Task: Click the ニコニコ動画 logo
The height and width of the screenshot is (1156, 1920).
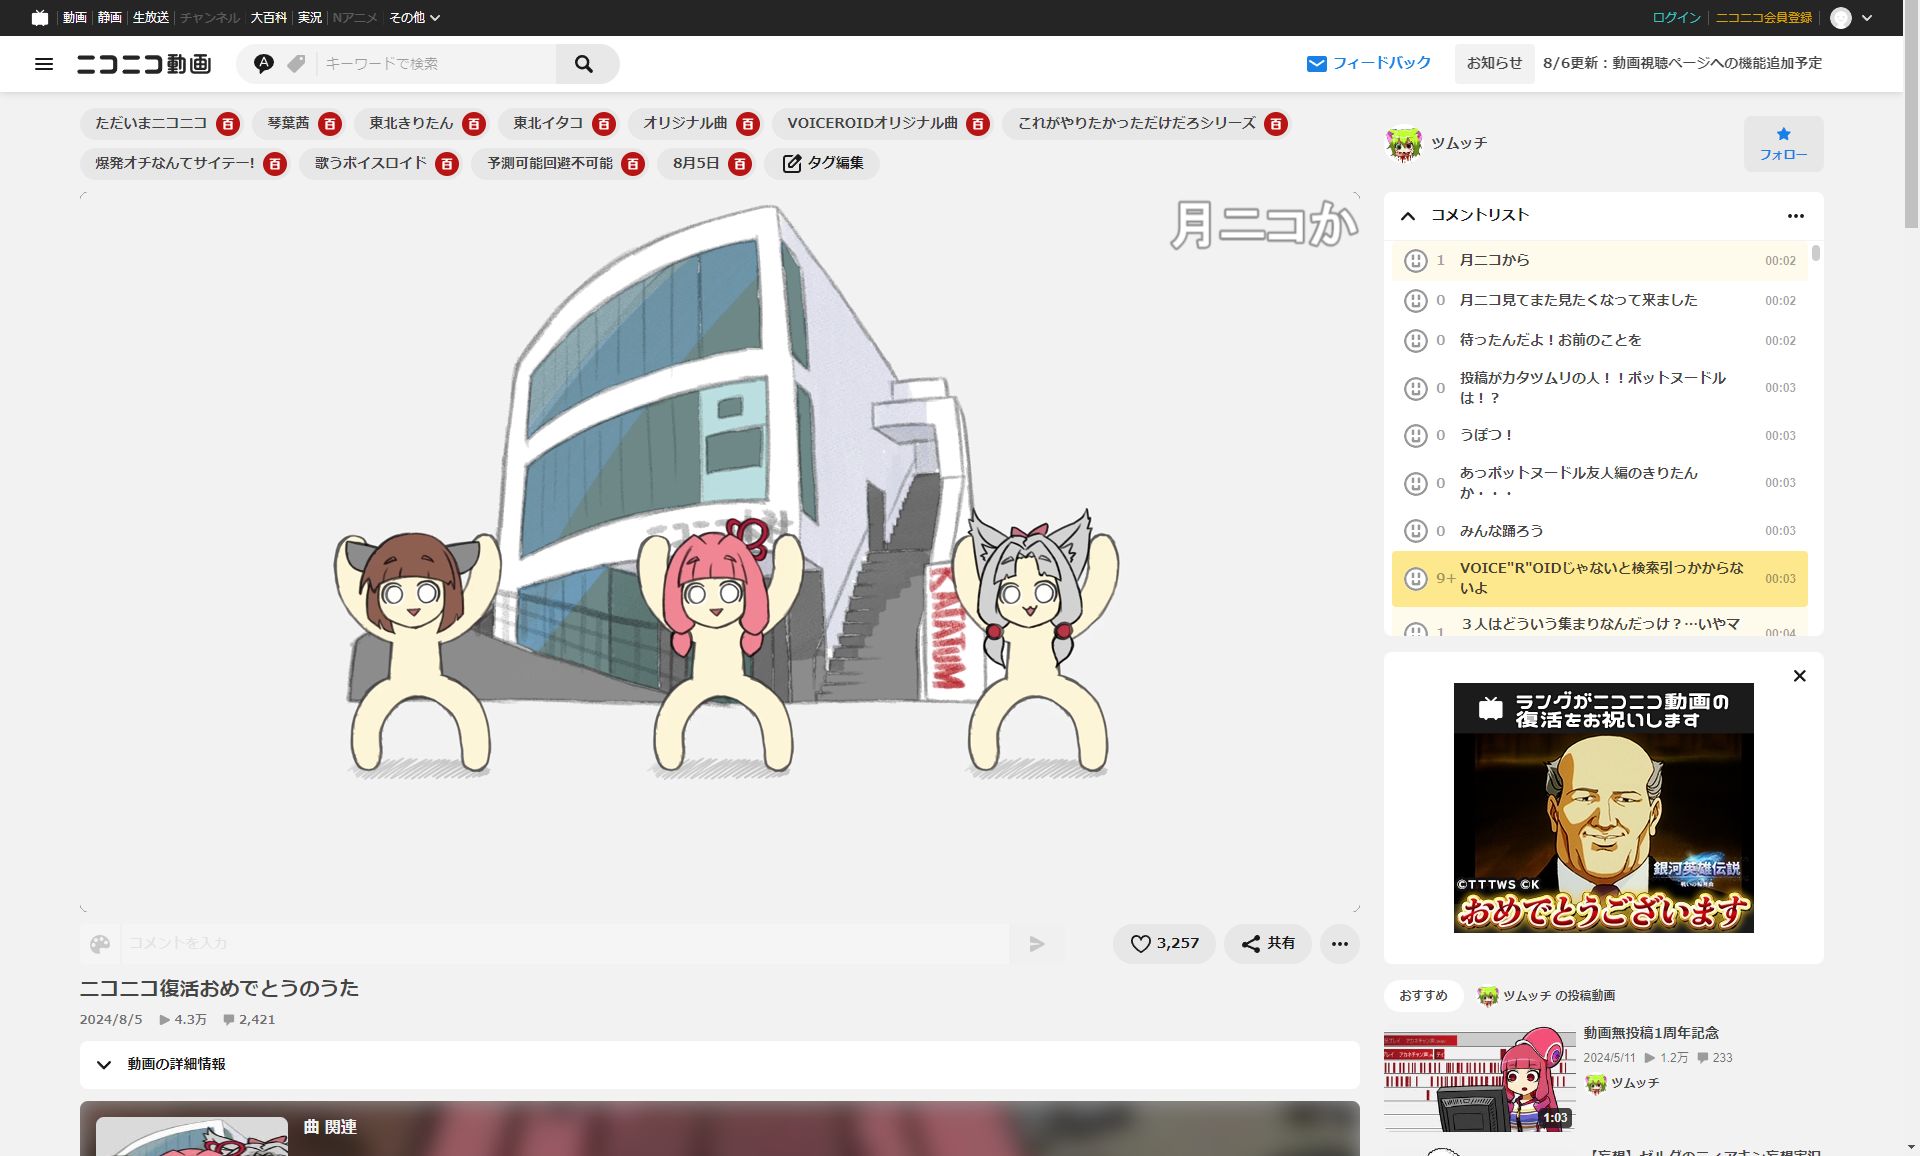Action: click(x=144, y=64)
